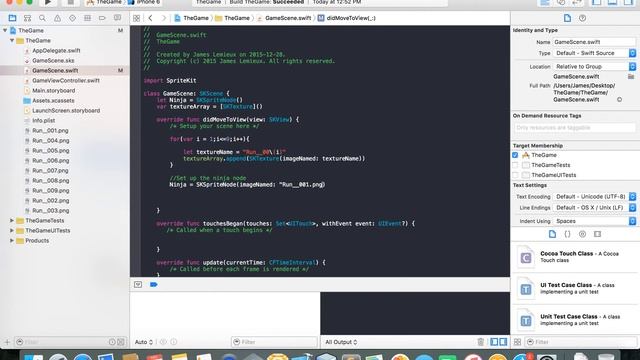Screen dimensions: 640x360
Task: Choose file location folder icon
Action: (631, 76)
